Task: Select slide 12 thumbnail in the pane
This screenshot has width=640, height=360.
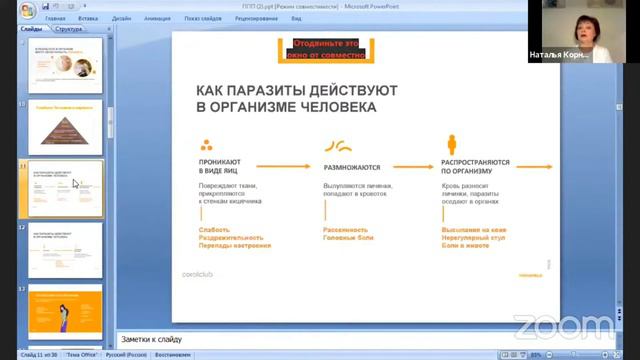Action: tap(65, 250)
